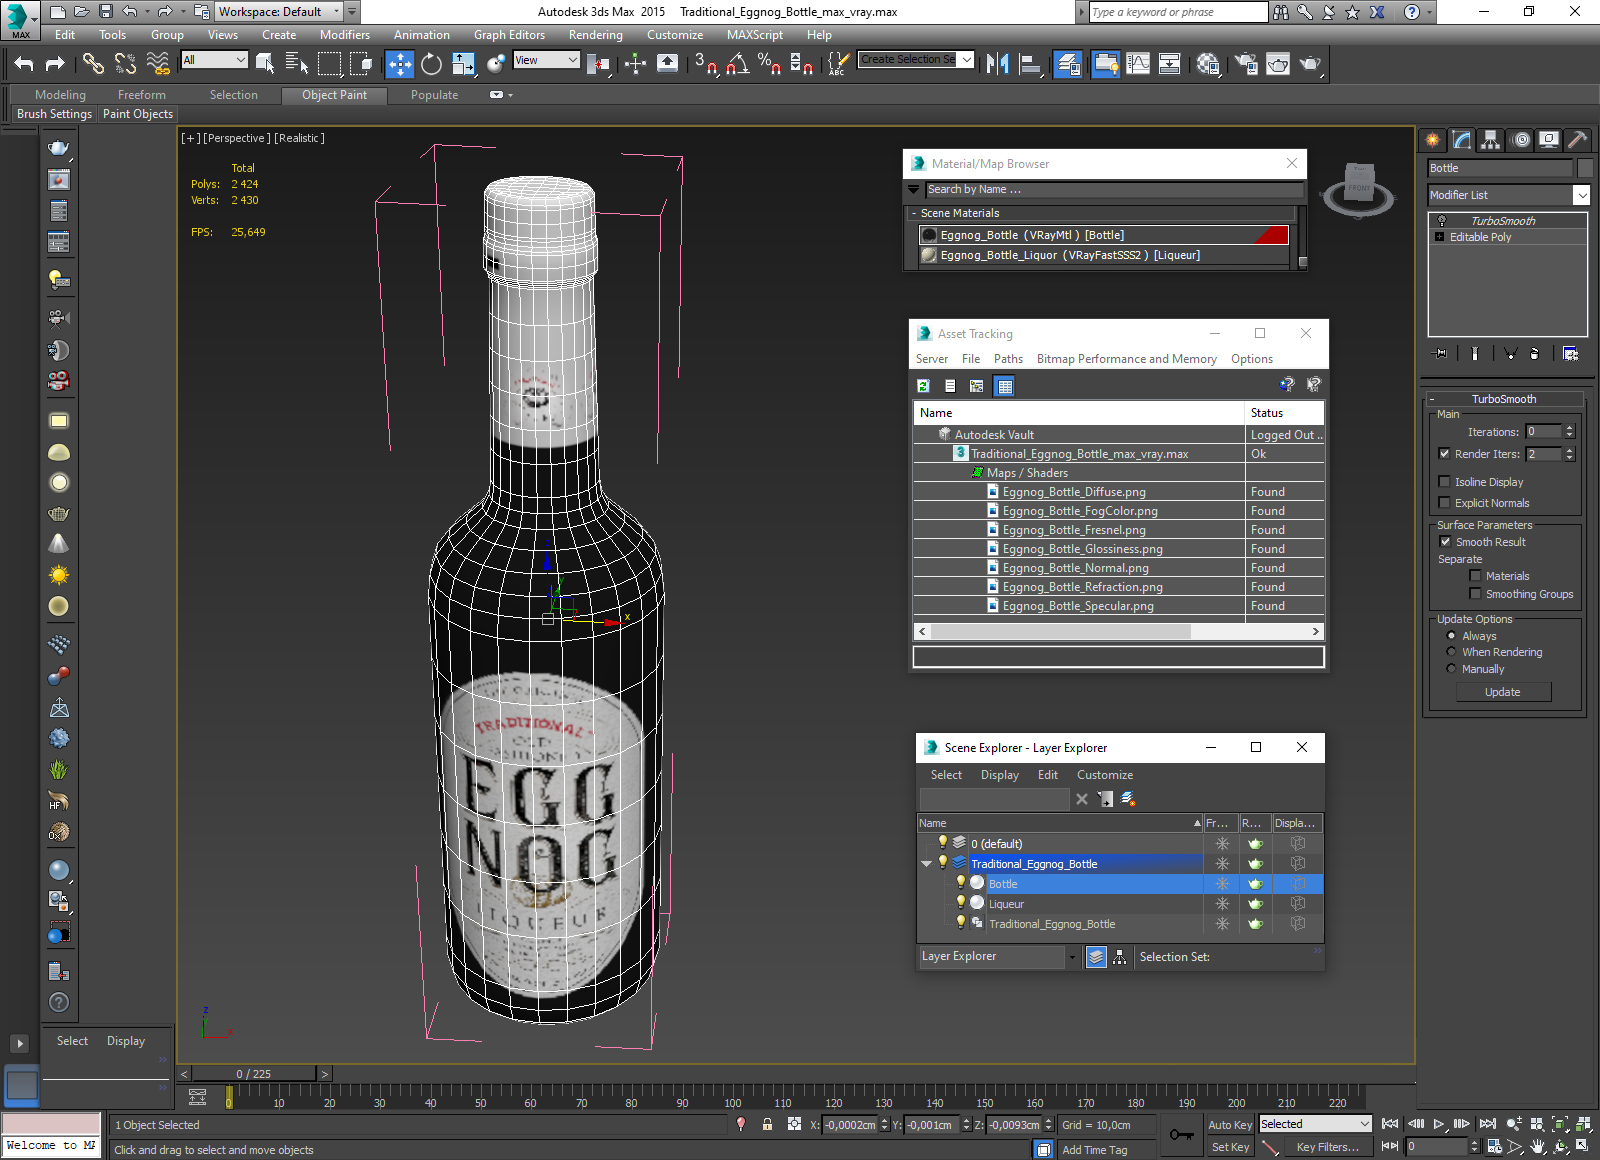
Task: Check Separate by Materials option
Action: 1475,576
